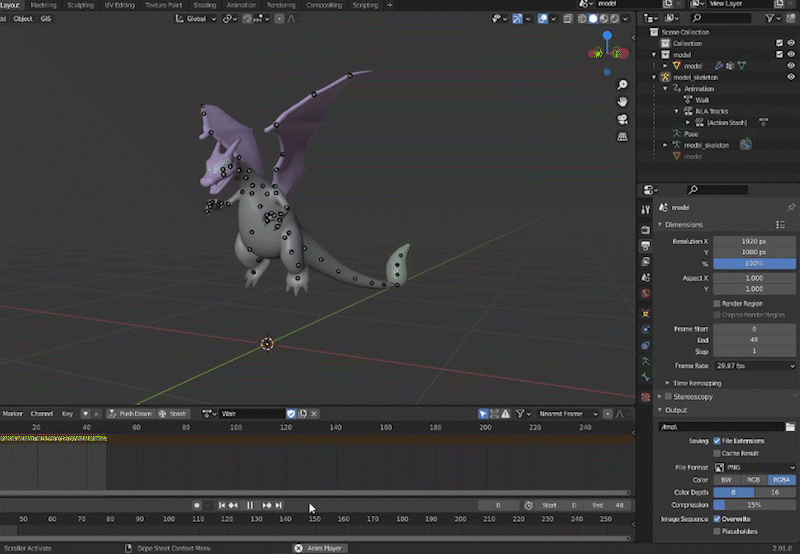Image resolution: width=800 pixels, height=554 pixels.
Task: Jump to the first frame
Action: point(221,505)
